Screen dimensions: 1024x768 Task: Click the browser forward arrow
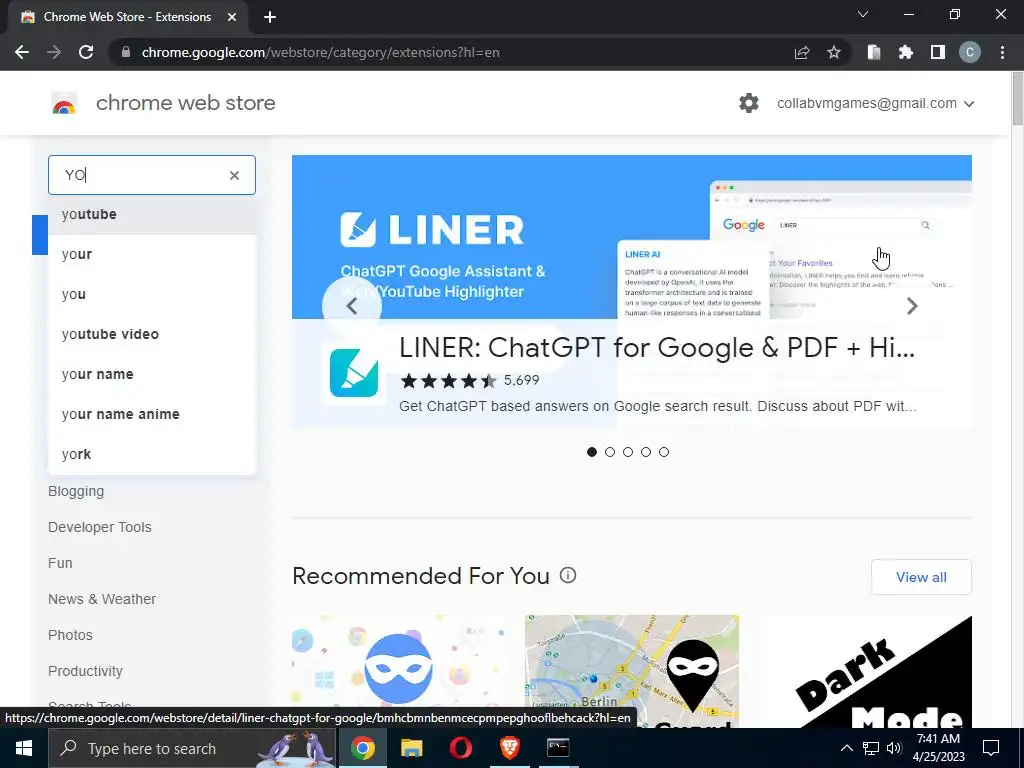point(54,52)
